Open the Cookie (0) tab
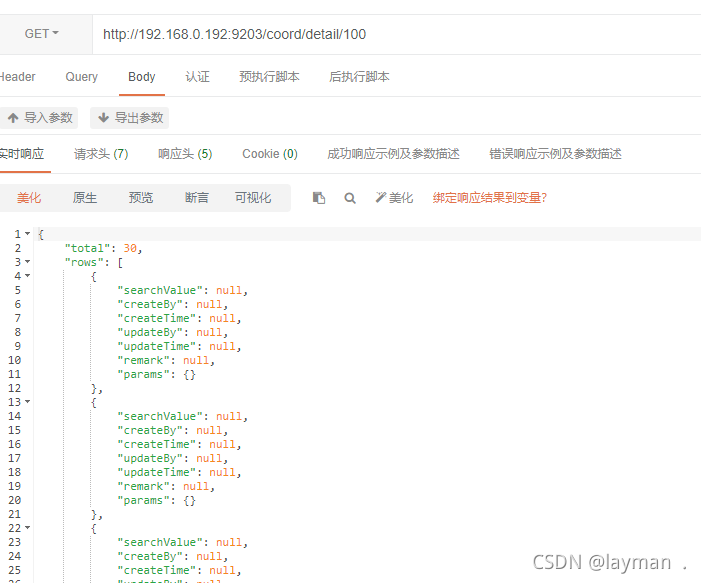This screenshot has width=701, height=583. tap(270, 154)
